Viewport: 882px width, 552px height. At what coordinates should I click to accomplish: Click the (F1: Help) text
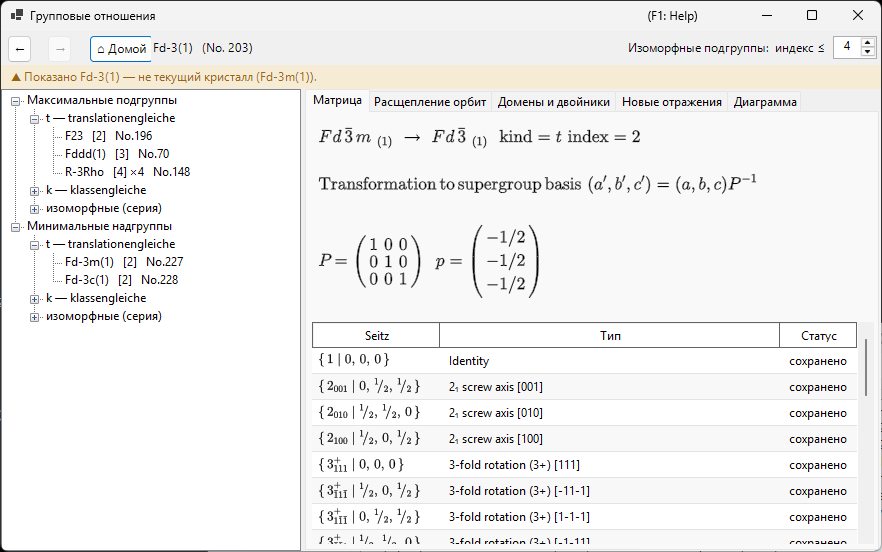[672, 16]
